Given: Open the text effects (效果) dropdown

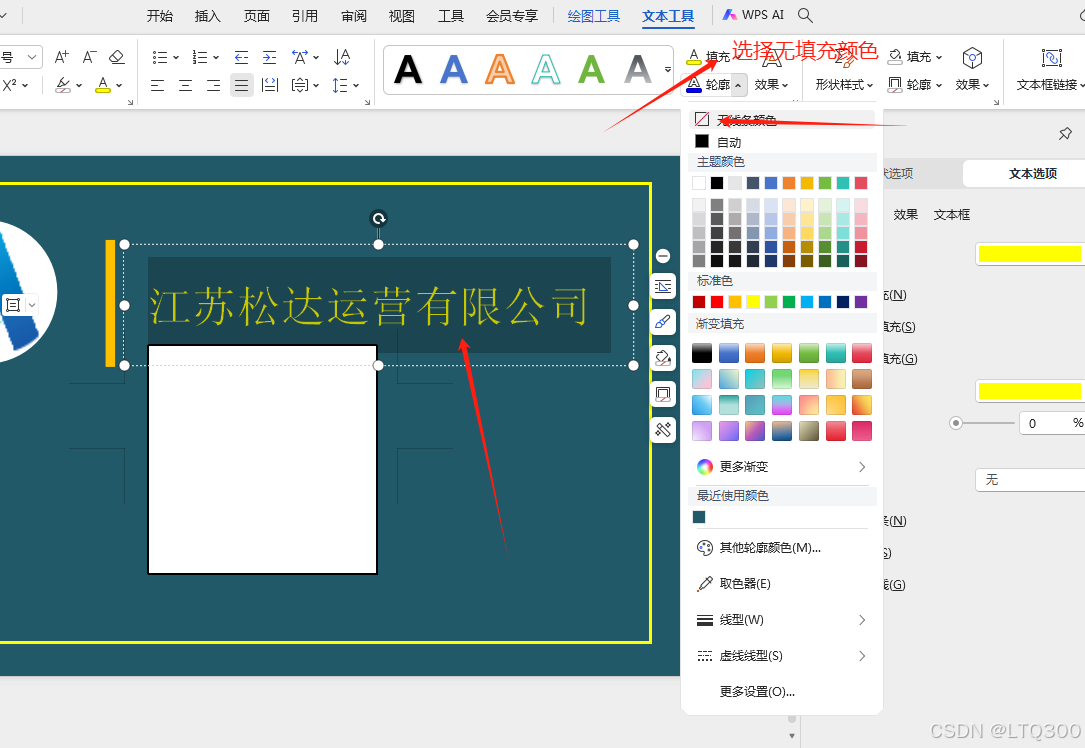Looking at the screenshot, I should click(772, 84).
